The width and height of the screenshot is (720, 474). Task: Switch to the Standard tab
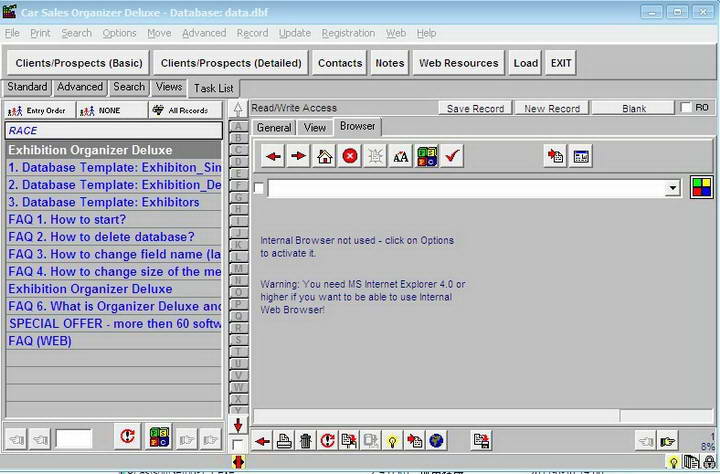point(27,87)
